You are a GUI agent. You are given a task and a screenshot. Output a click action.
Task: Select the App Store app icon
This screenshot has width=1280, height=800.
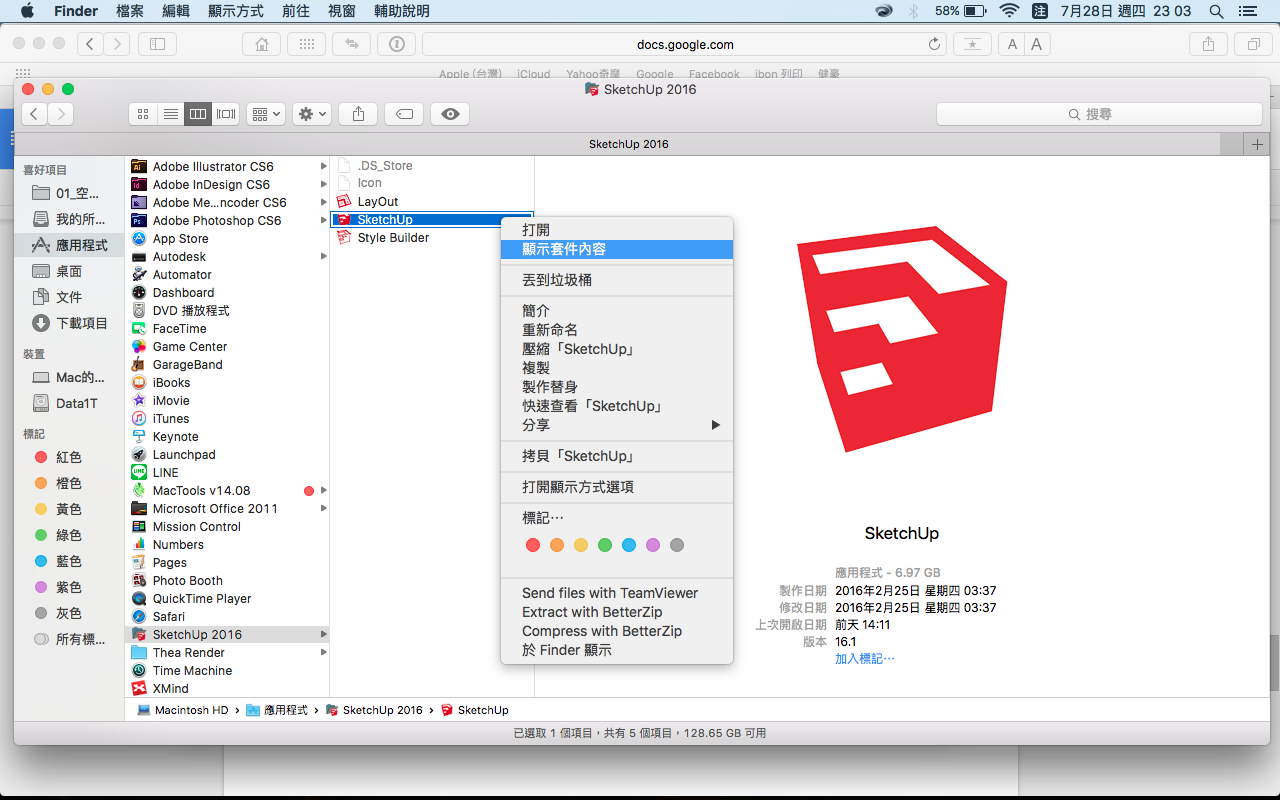click(x=139, y=239)
